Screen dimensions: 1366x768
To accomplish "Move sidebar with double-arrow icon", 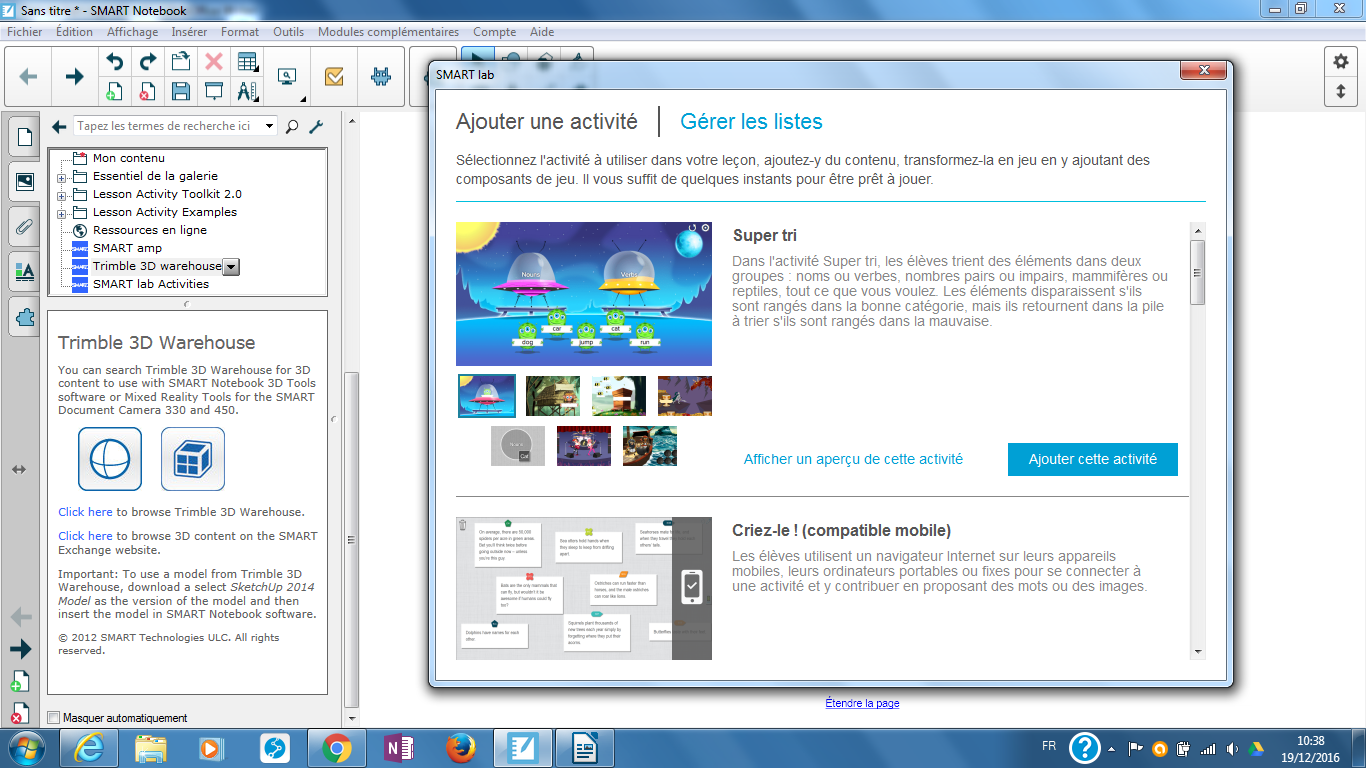I will point(19,469).
